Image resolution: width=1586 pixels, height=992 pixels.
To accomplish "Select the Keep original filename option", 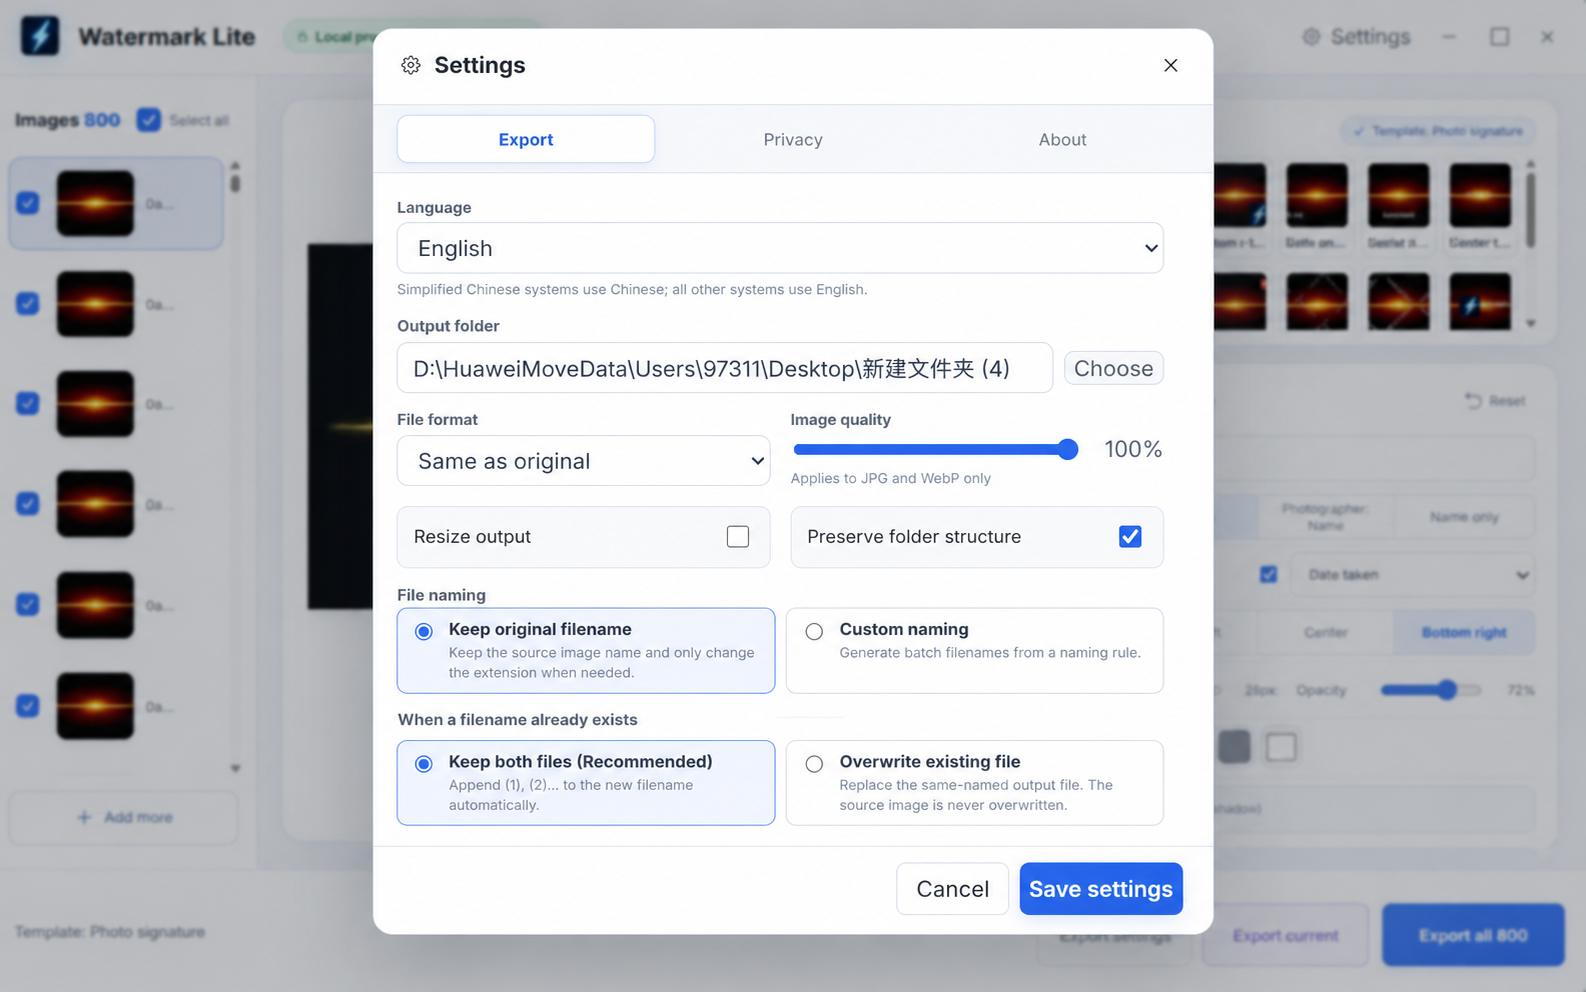I will click(x=586, y=651).
